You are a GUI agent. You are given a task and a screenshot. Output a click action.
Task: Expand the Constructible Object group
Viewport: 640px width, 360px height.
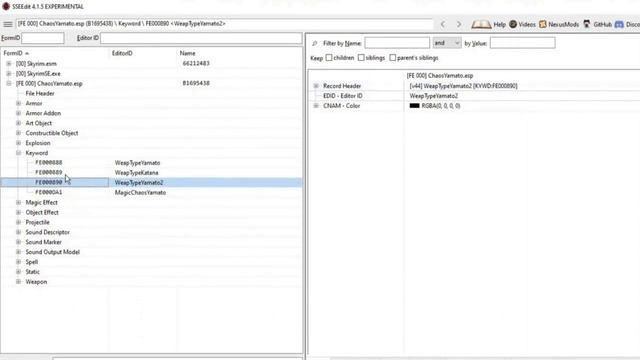pyautogui.click(x=18, y=133)
